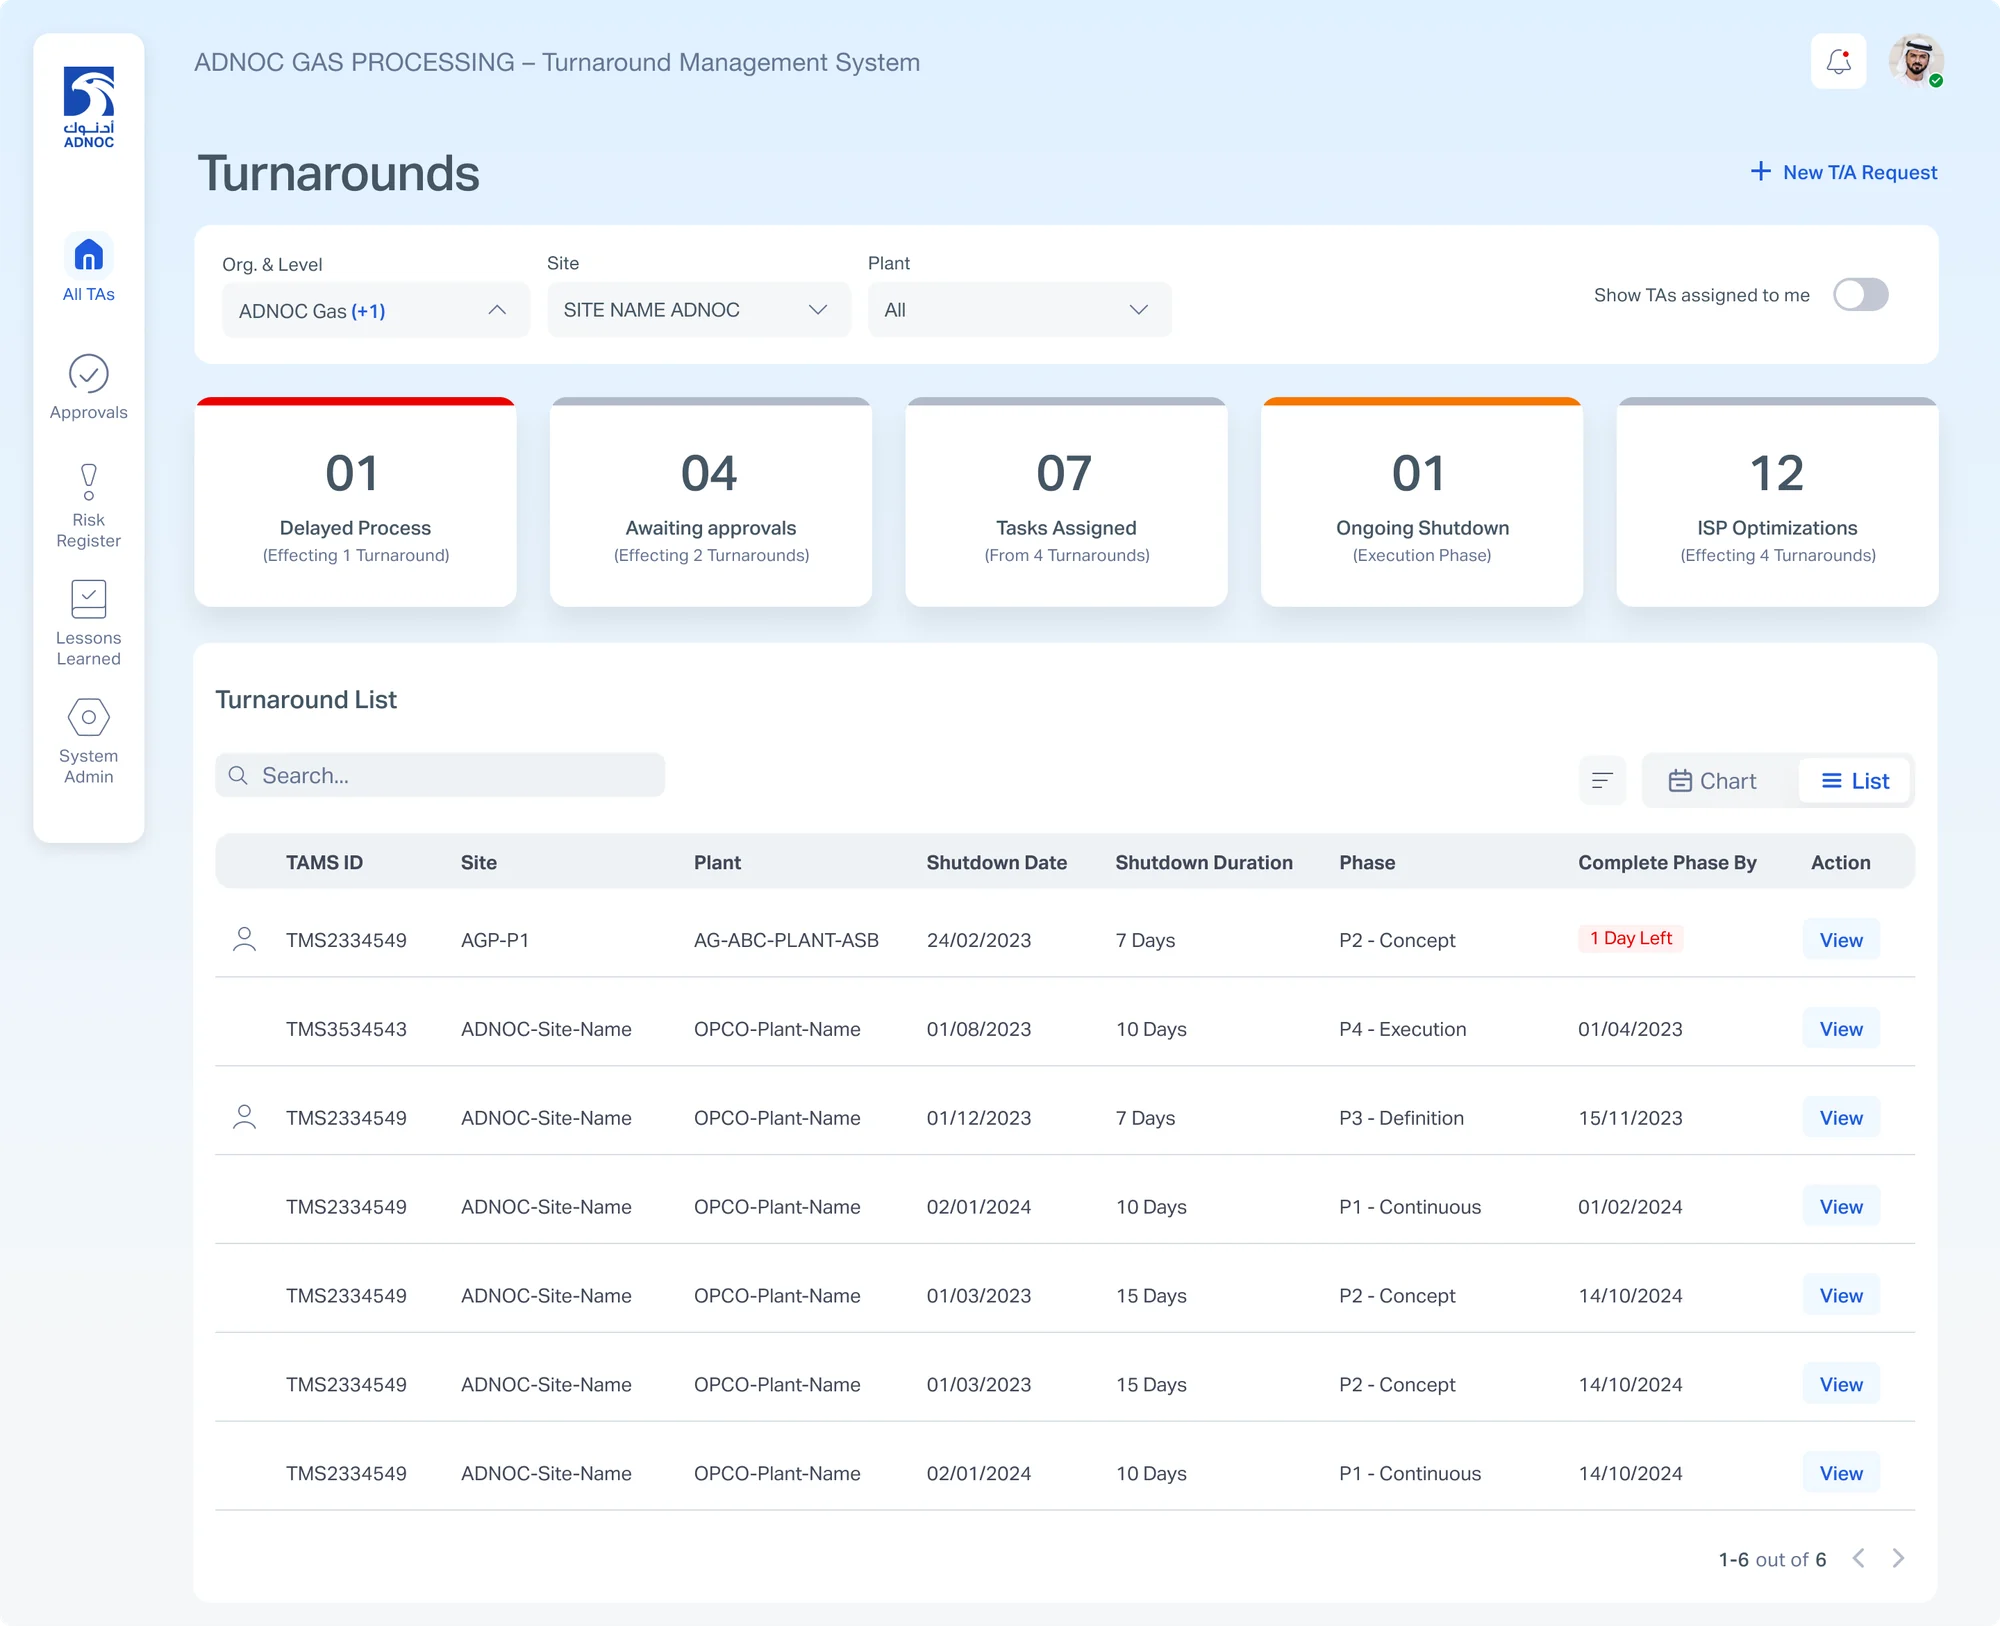Open the Approvals checkmark icon
Viewport: 2000px width, 1626px height.
coord(89,374)
